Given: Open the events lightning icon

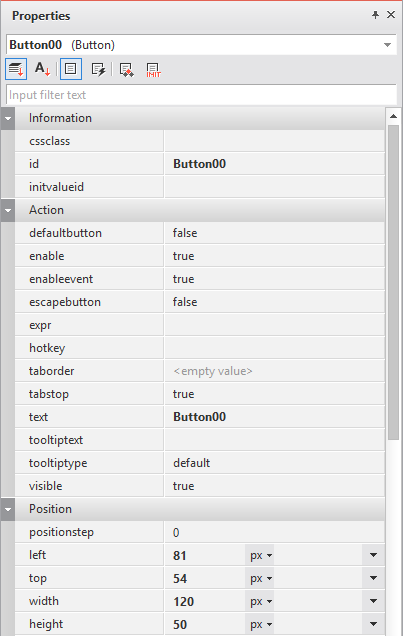Looking at the screenshot, I should [x=98, y=69].
